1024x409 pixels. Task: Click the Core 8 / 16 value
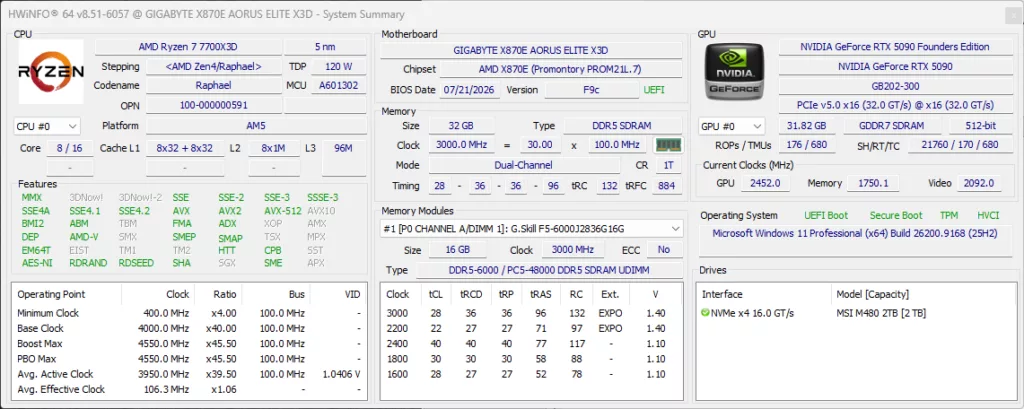tap(69, 148)
